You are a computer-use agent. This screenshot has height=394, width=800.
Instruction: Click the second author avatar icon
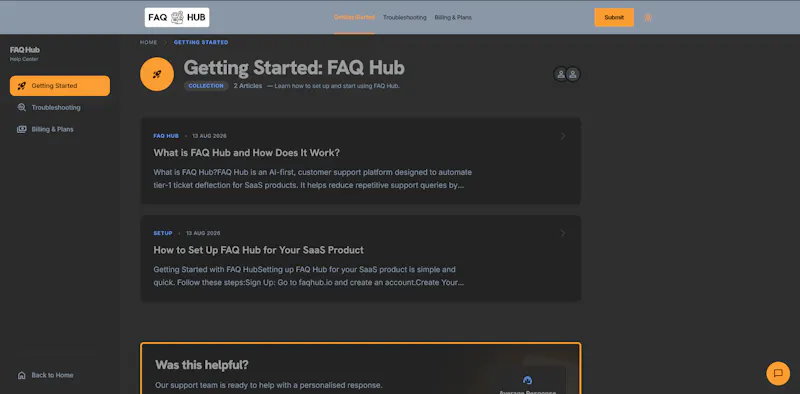pos(573,75)
